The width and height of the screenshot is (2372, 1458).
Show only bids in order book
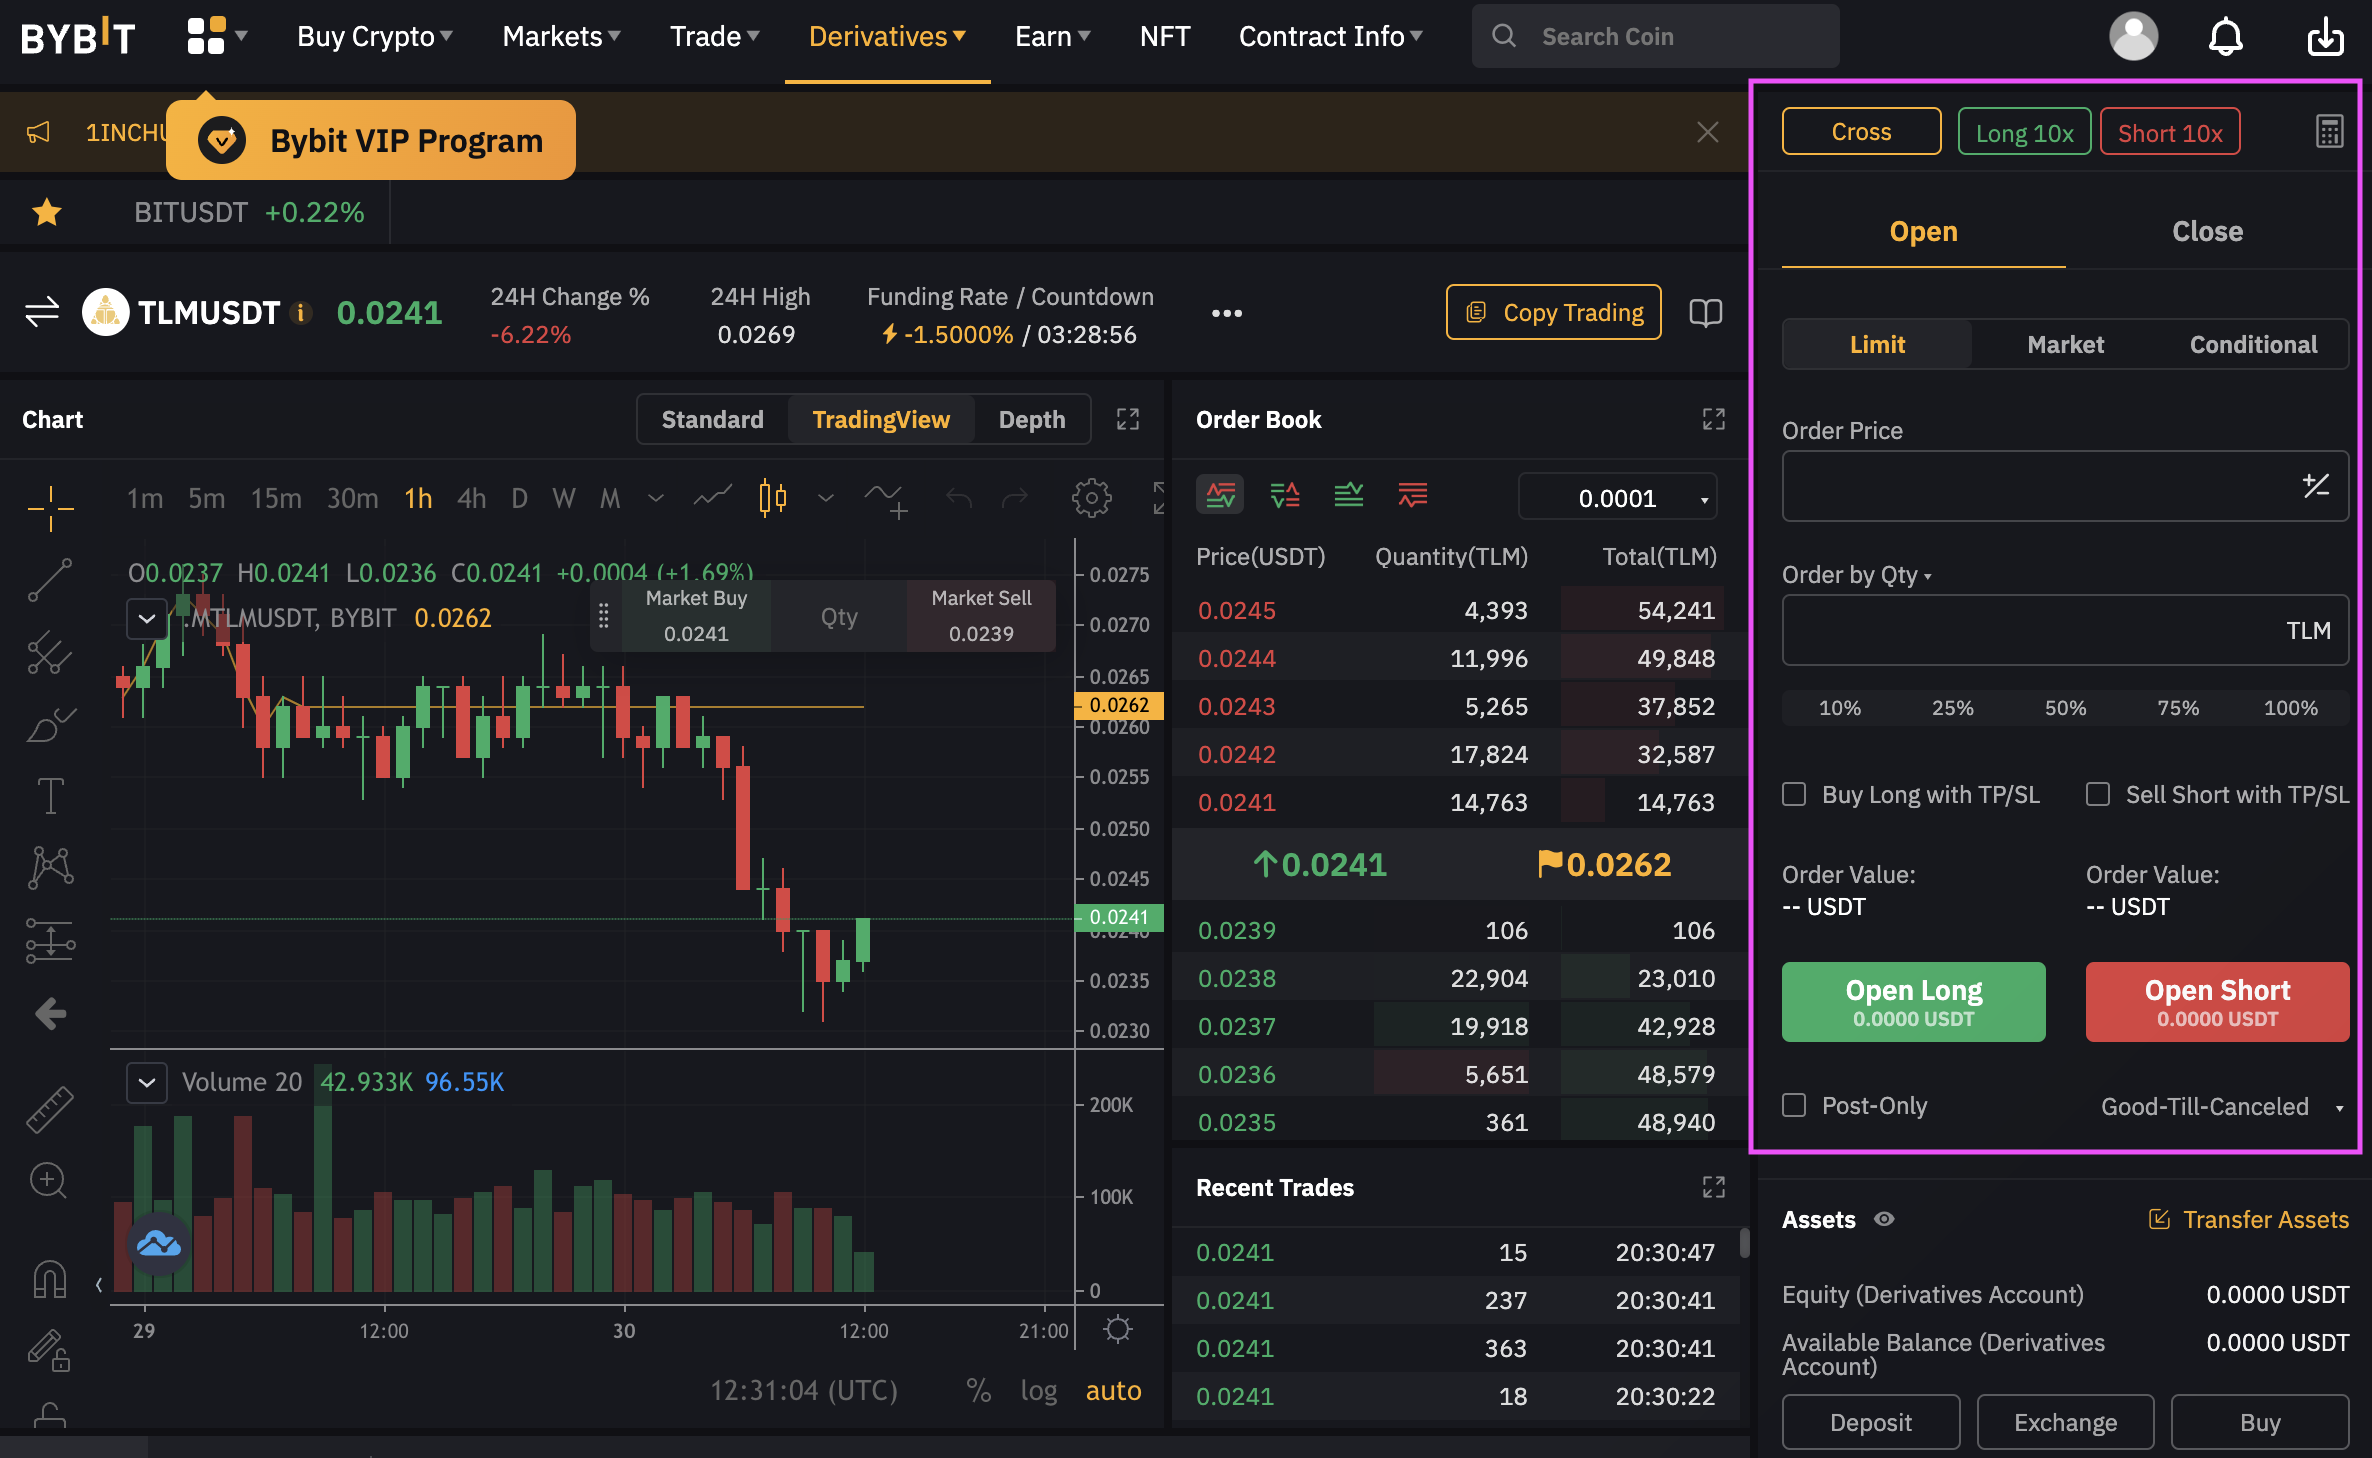(x=1349, y=495)
